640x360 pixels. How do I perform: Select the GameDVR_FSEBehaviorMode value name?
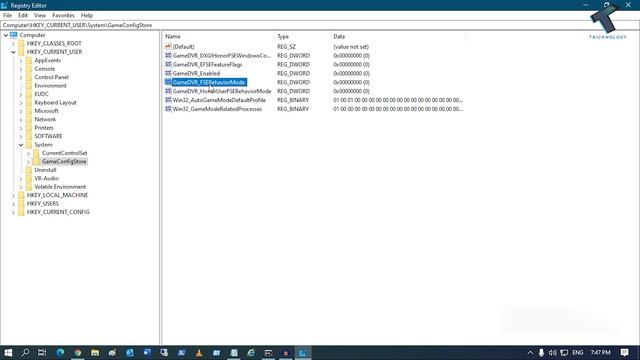(x=209, y=82)
